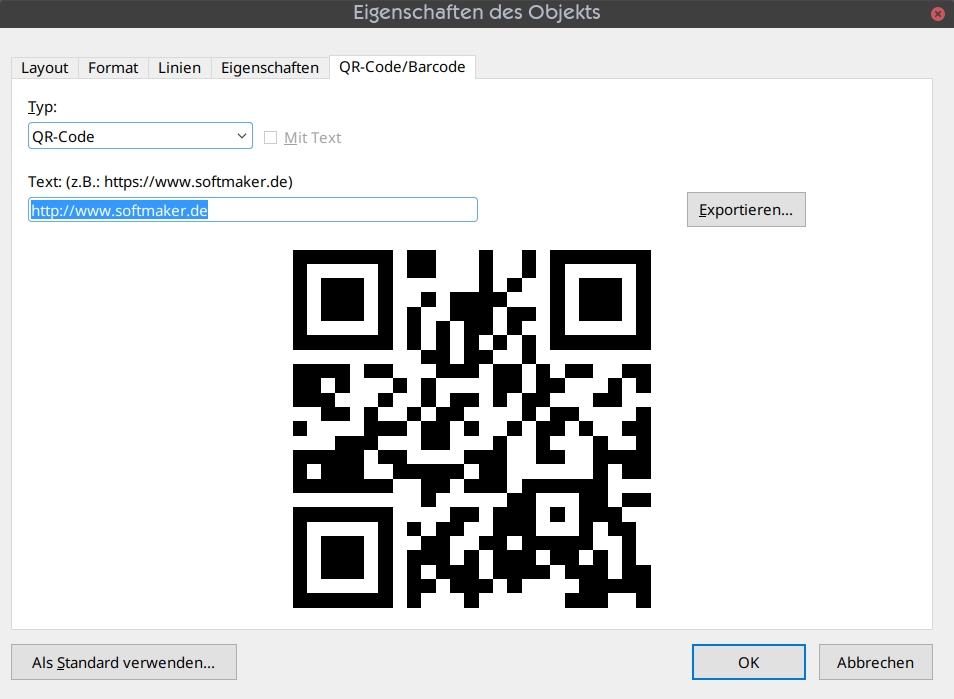Click the 'Text: (z.B.: https://www.softmaker.de)' label
Image resolution: width=954 pixels, height=699 pixels.
161,182
